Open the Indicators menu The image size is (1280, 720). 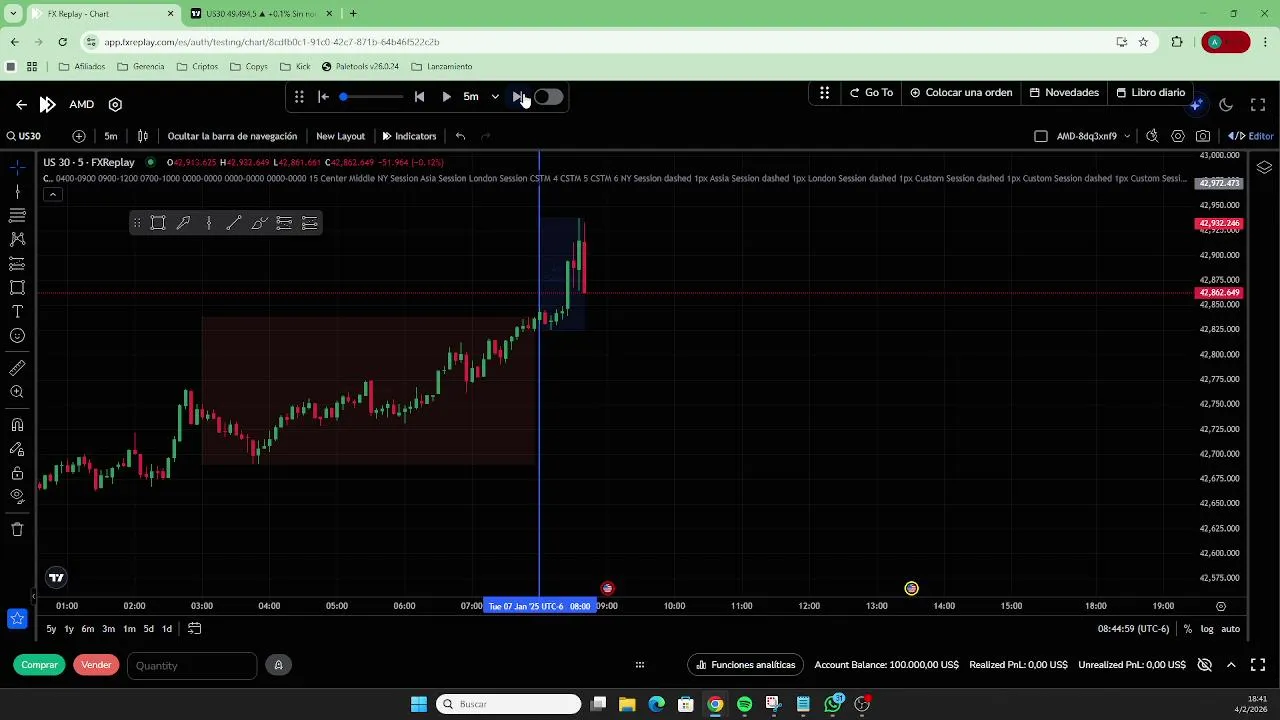pos(409,136)
